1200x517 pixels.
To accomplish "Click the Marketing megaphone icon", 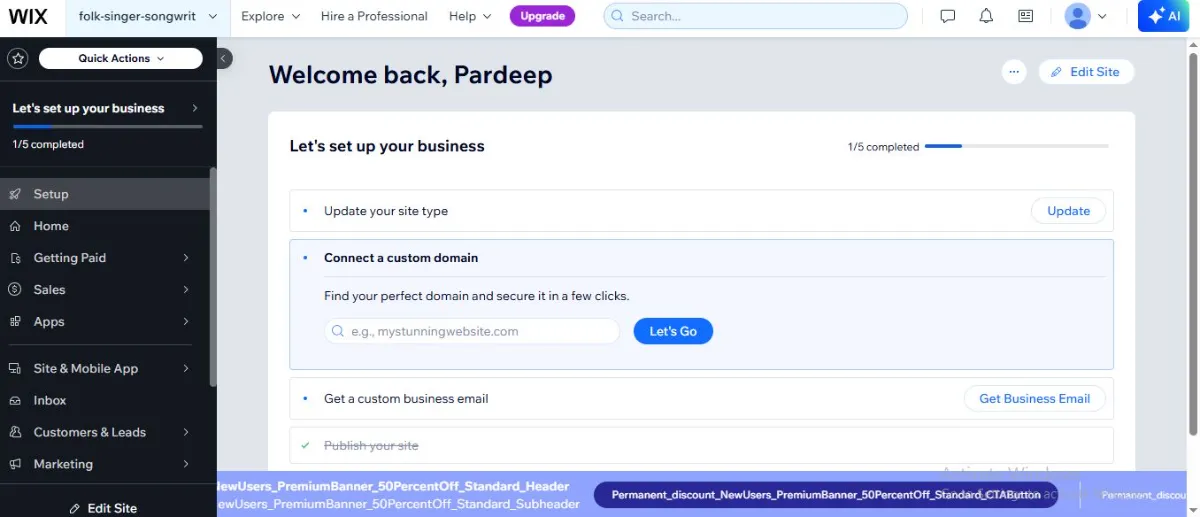I will coord(15,464).
